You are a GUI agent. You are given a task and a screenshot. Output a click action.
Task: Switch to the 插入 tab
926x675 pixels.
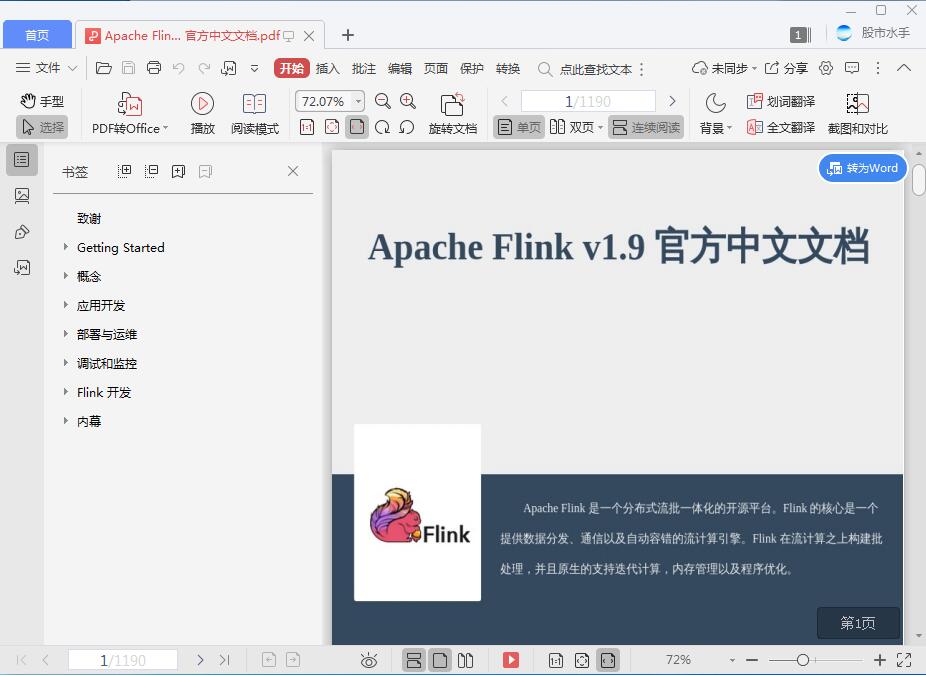[327, 69]
